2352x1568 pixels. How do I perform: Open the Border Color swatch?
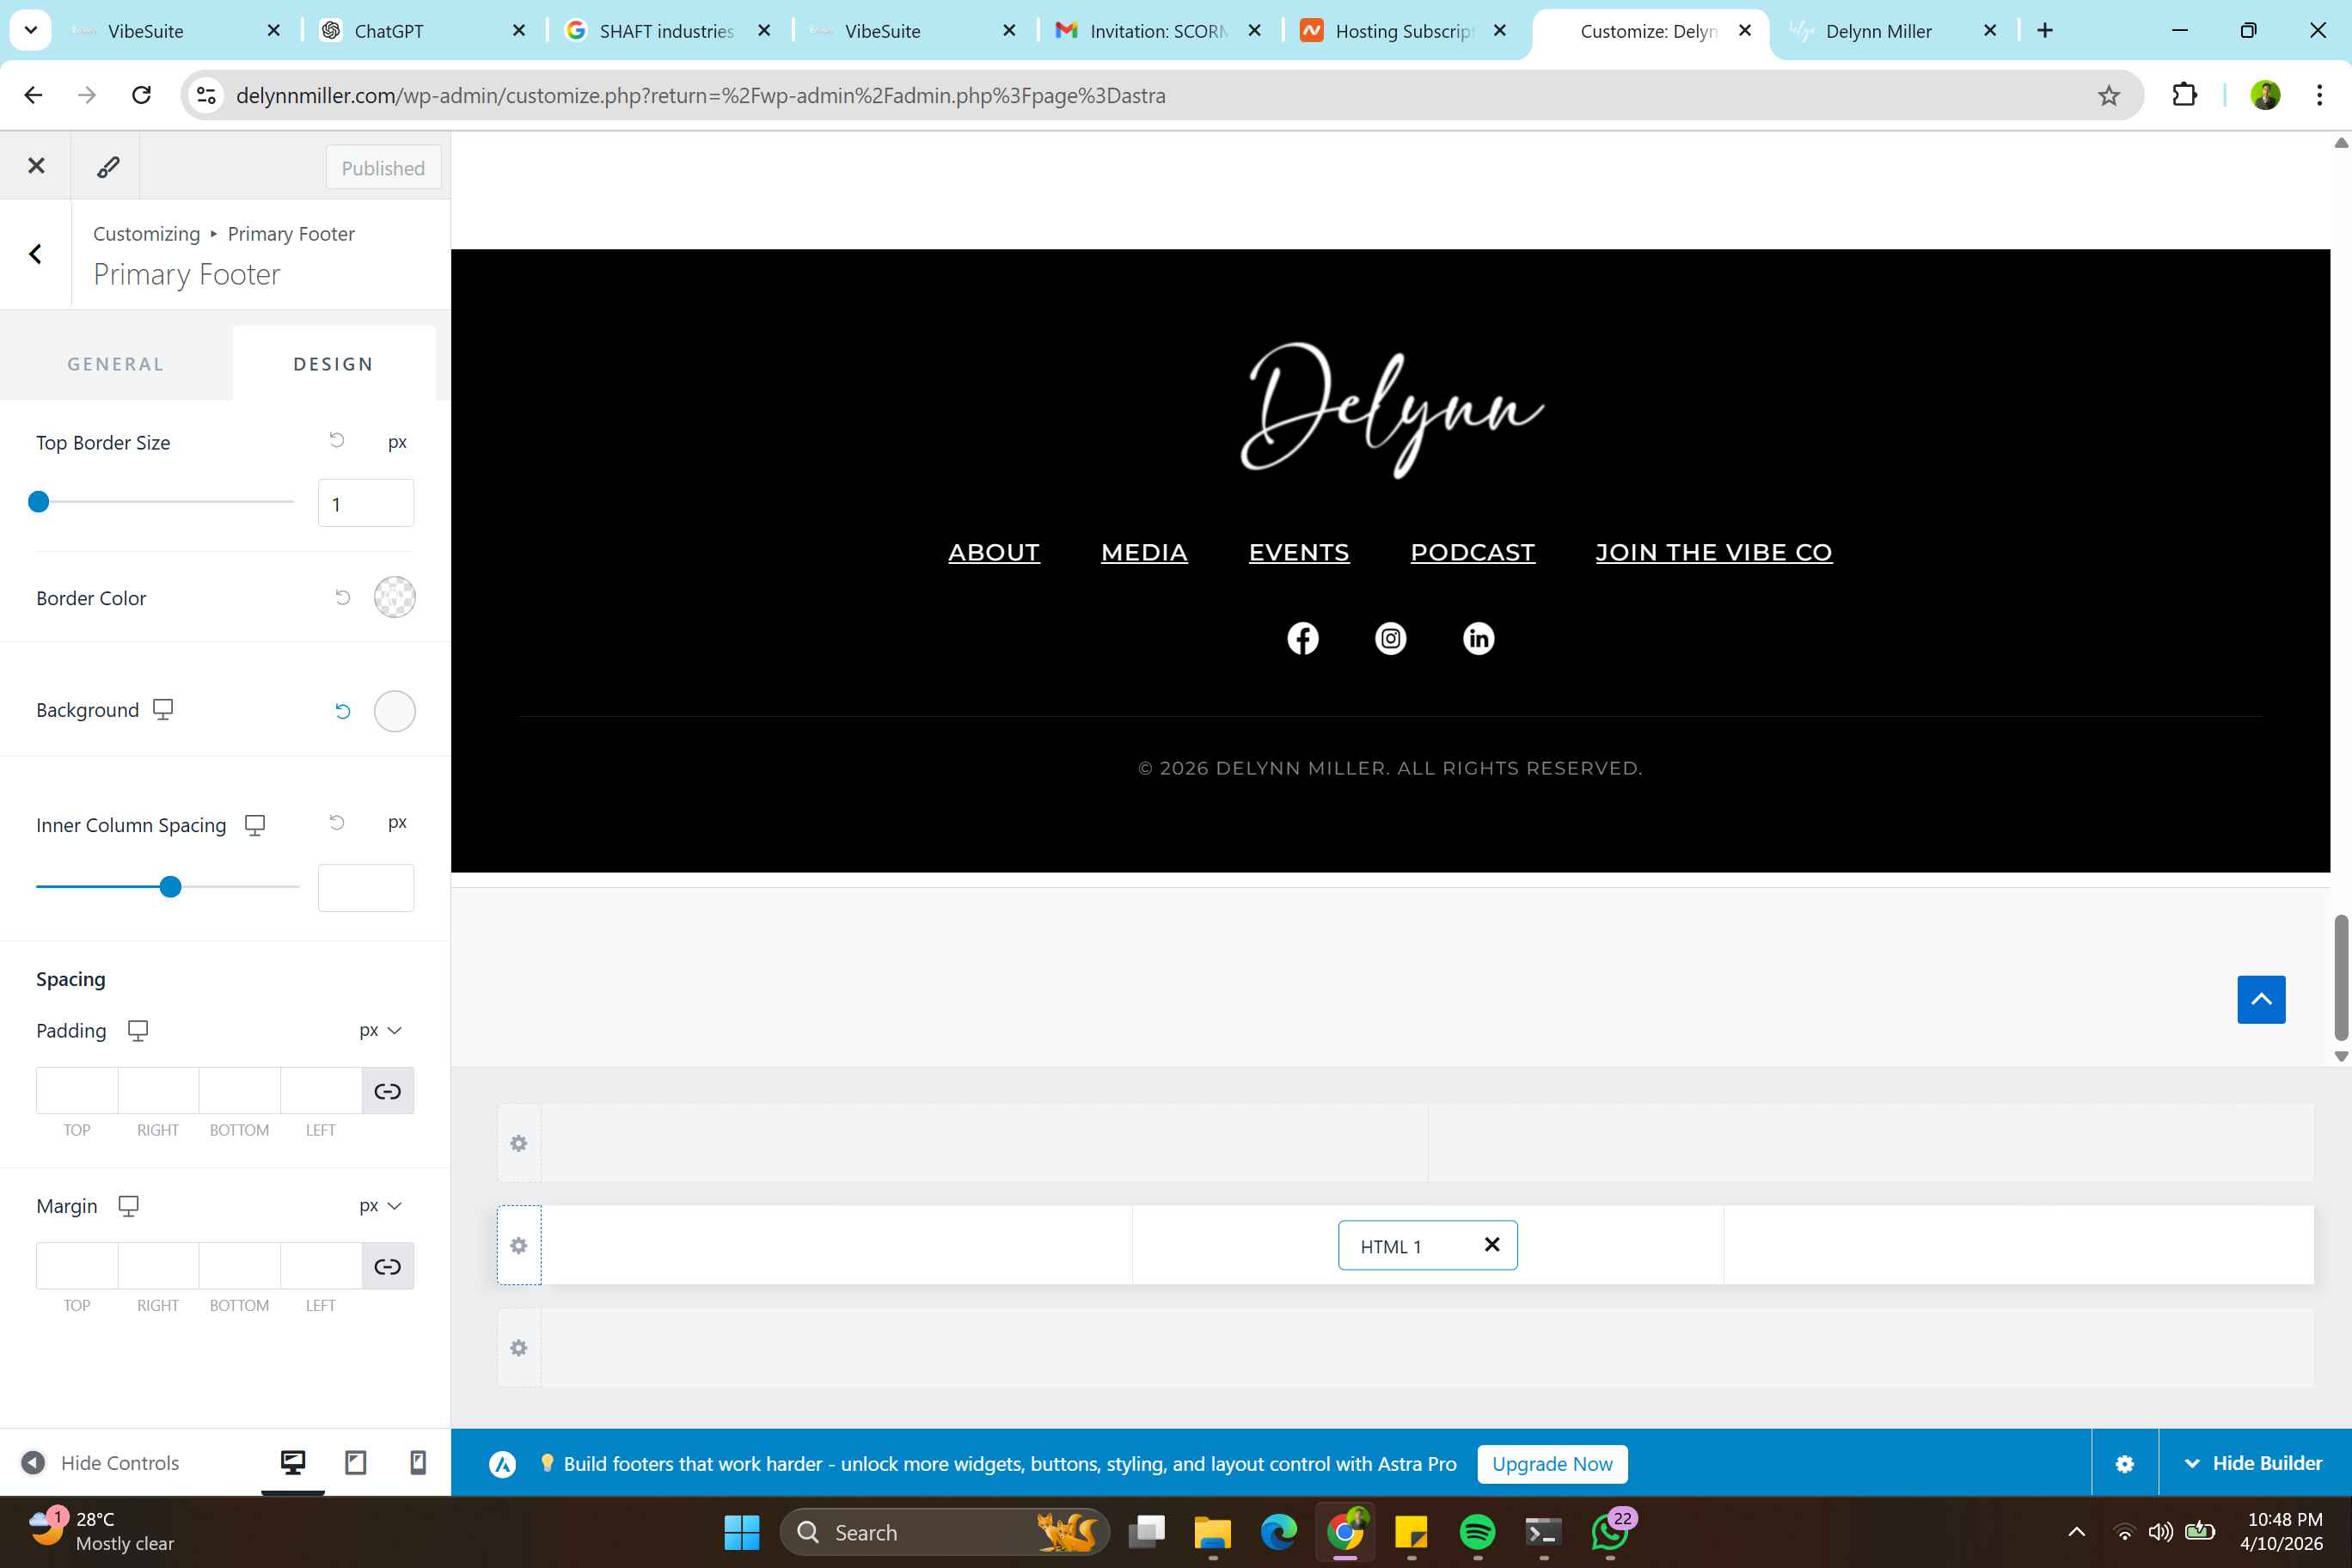click(395, 597)
